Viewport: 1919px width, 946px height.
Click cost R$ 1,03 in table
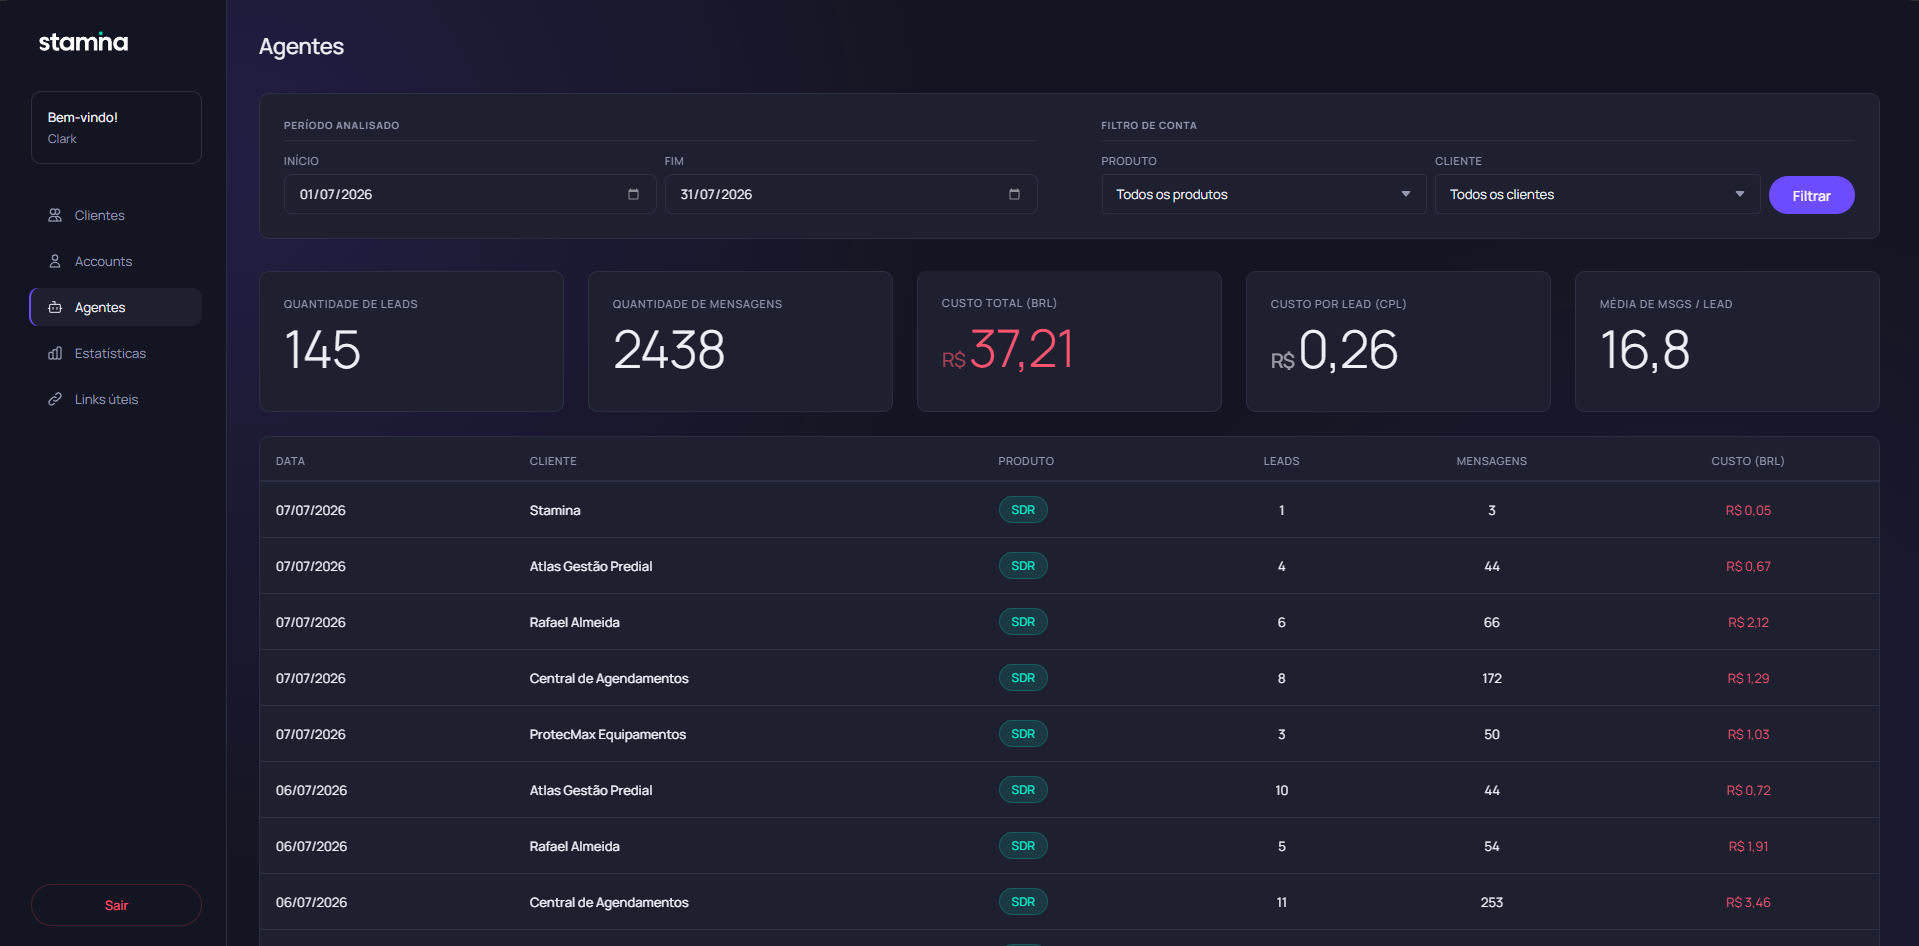(1748, 734)
